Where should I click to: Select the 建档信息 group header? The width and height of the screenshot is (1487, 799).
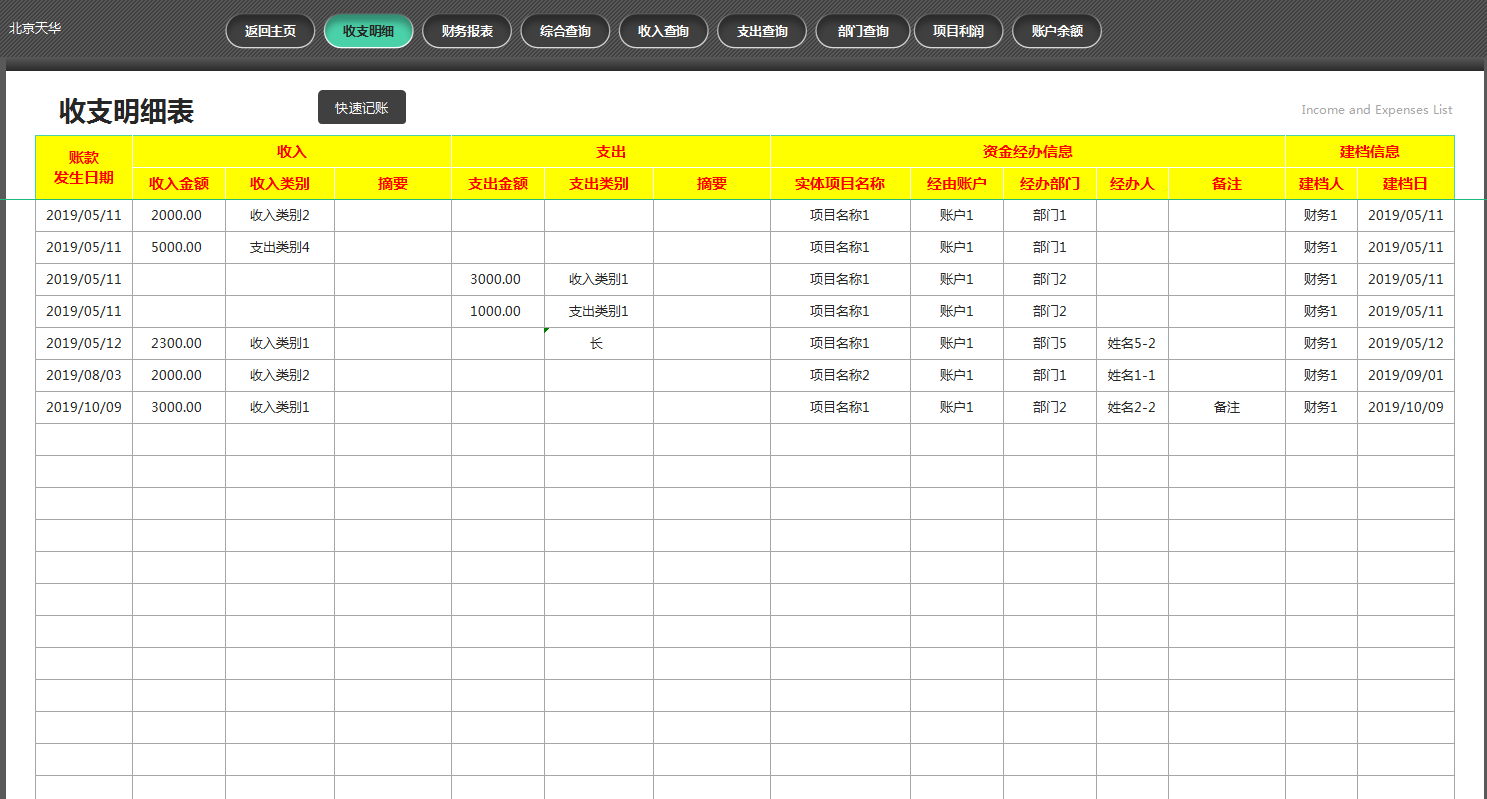pyautogui.click(x=1370, y=152)
